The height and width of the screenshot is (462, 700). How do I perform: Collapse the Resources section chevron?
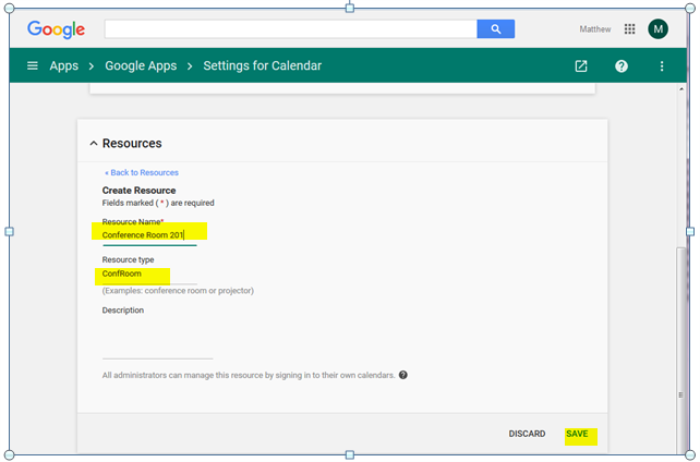(x=93, y=143)
